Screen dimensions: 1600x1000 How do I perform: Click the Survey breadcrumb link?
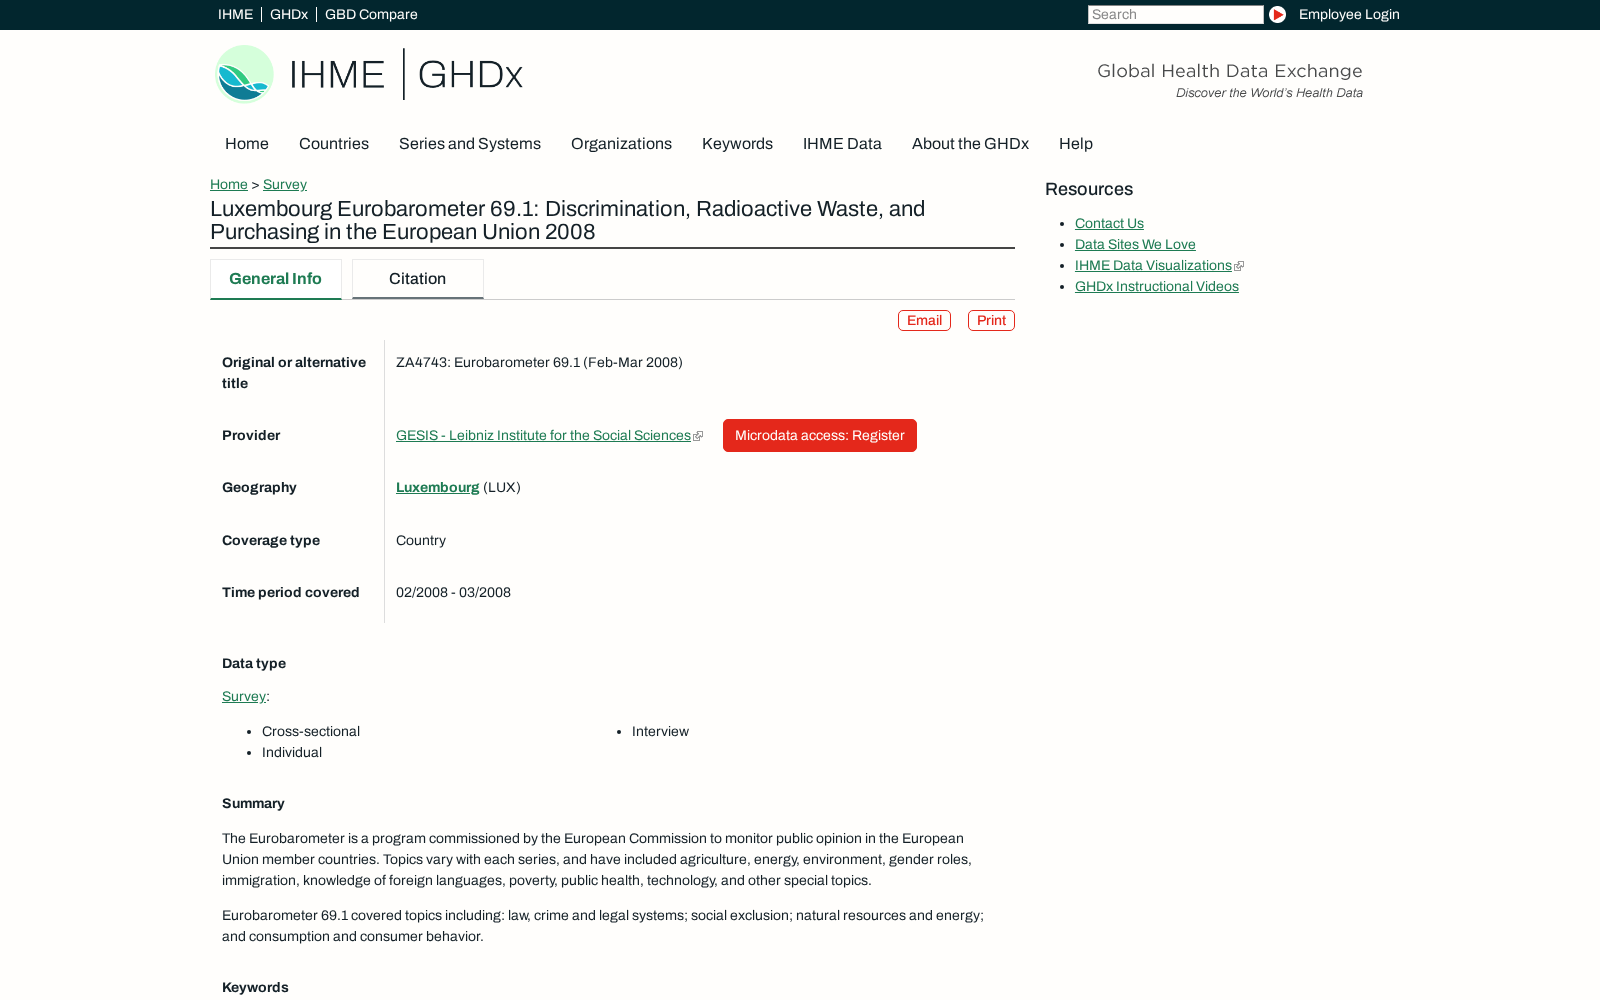coord(285,185)
